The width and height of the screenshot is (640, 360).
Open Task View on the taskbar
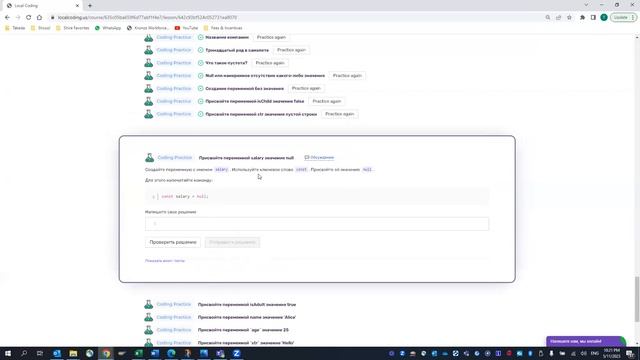(x=40, y=353)
